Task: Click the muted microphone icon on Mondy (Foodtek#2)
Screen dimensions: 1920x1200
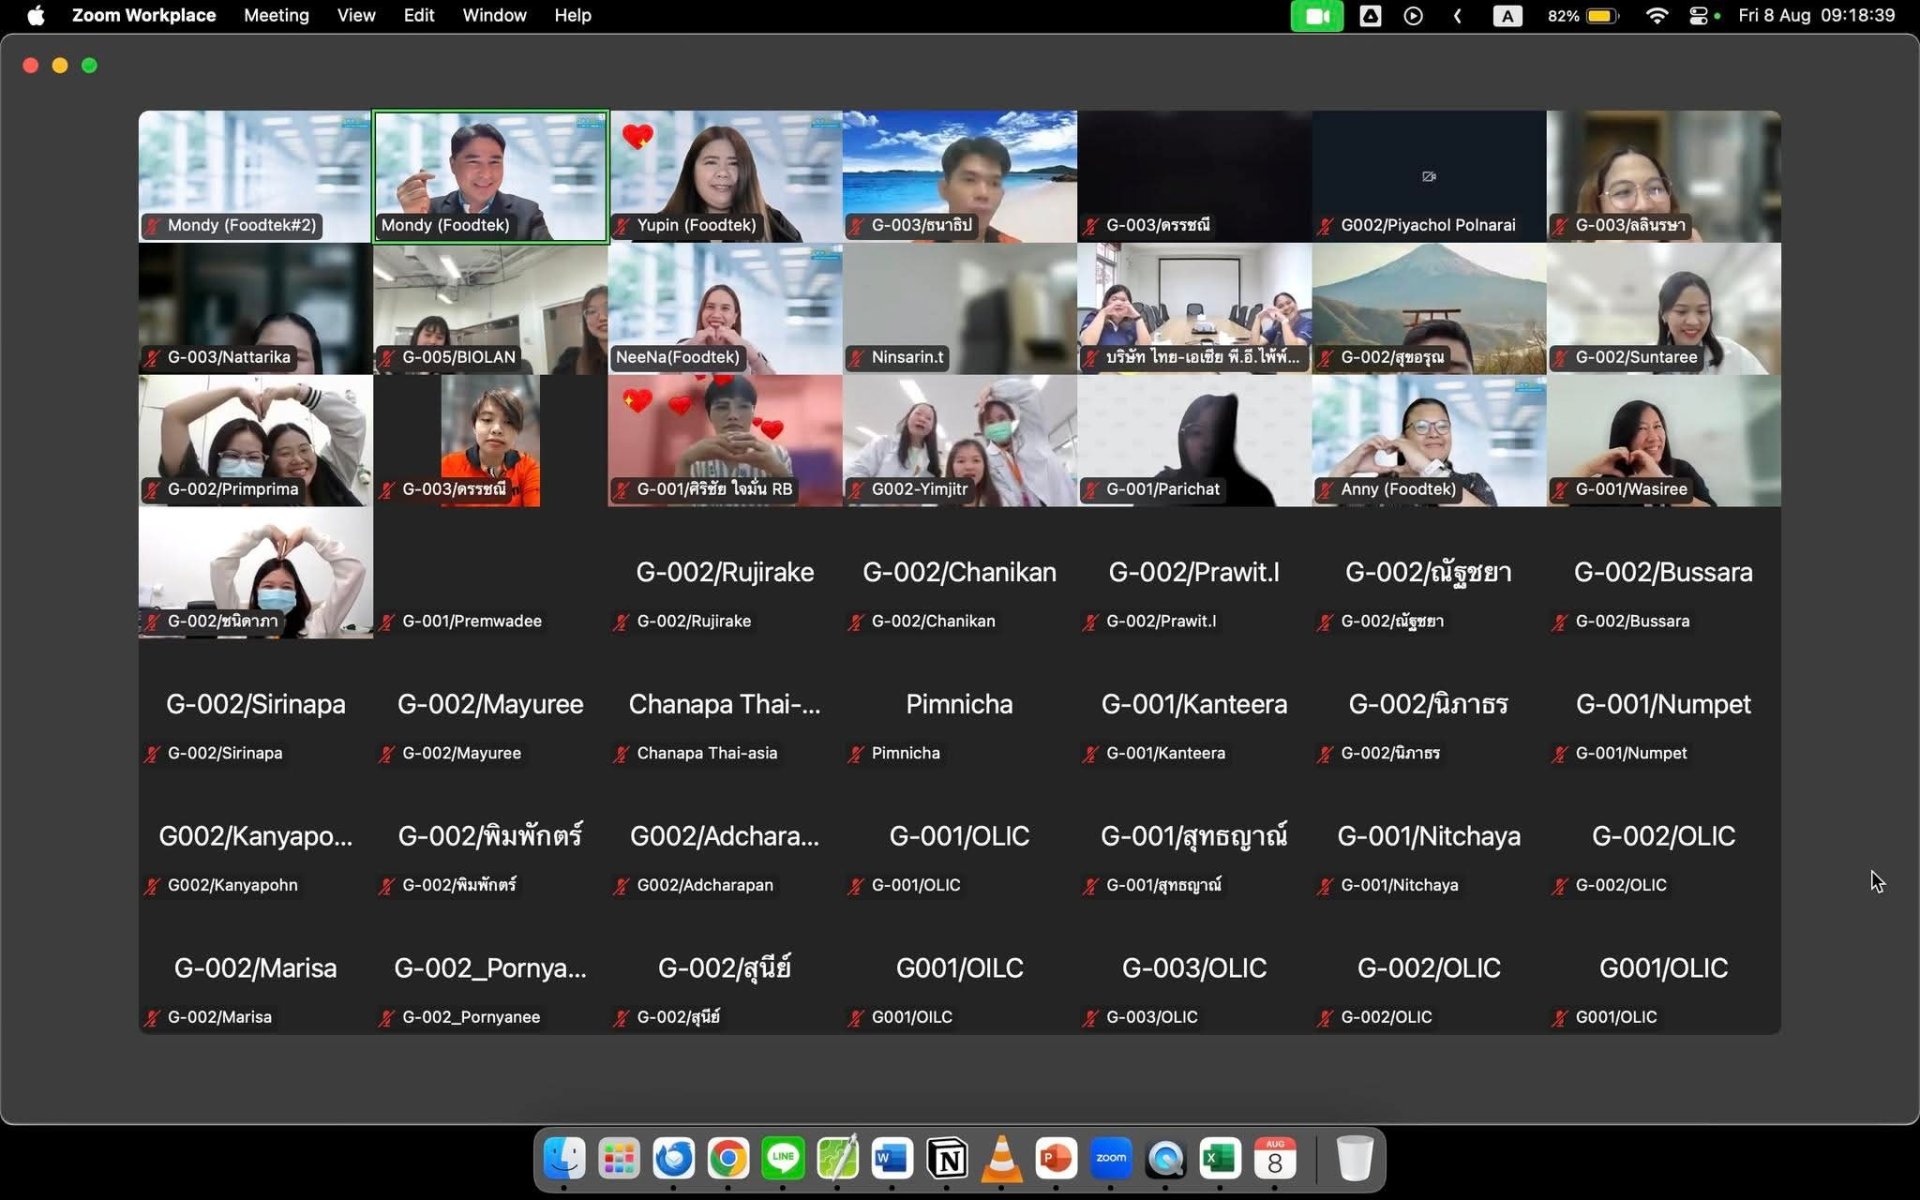Action: [x=153, y=226]
